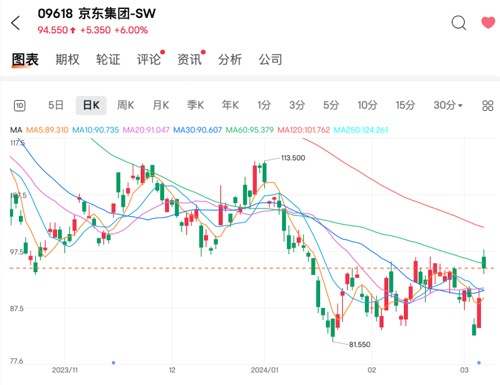Tap the 113.500 high price marker

293,158
